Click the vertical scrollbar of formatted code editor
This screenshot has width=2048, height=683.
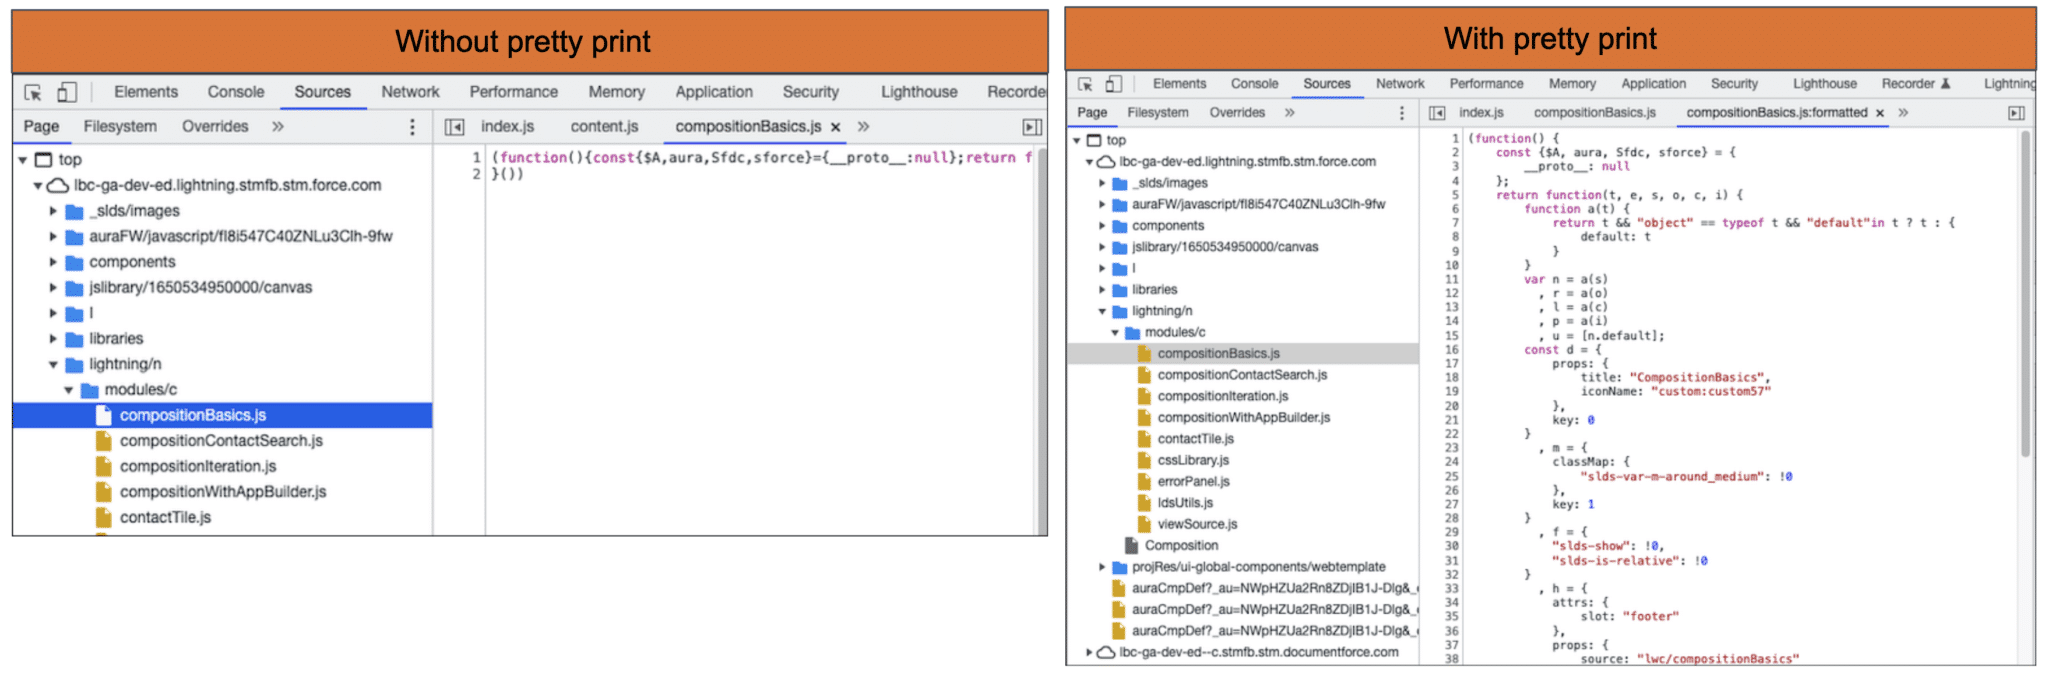coord(2026,300)
